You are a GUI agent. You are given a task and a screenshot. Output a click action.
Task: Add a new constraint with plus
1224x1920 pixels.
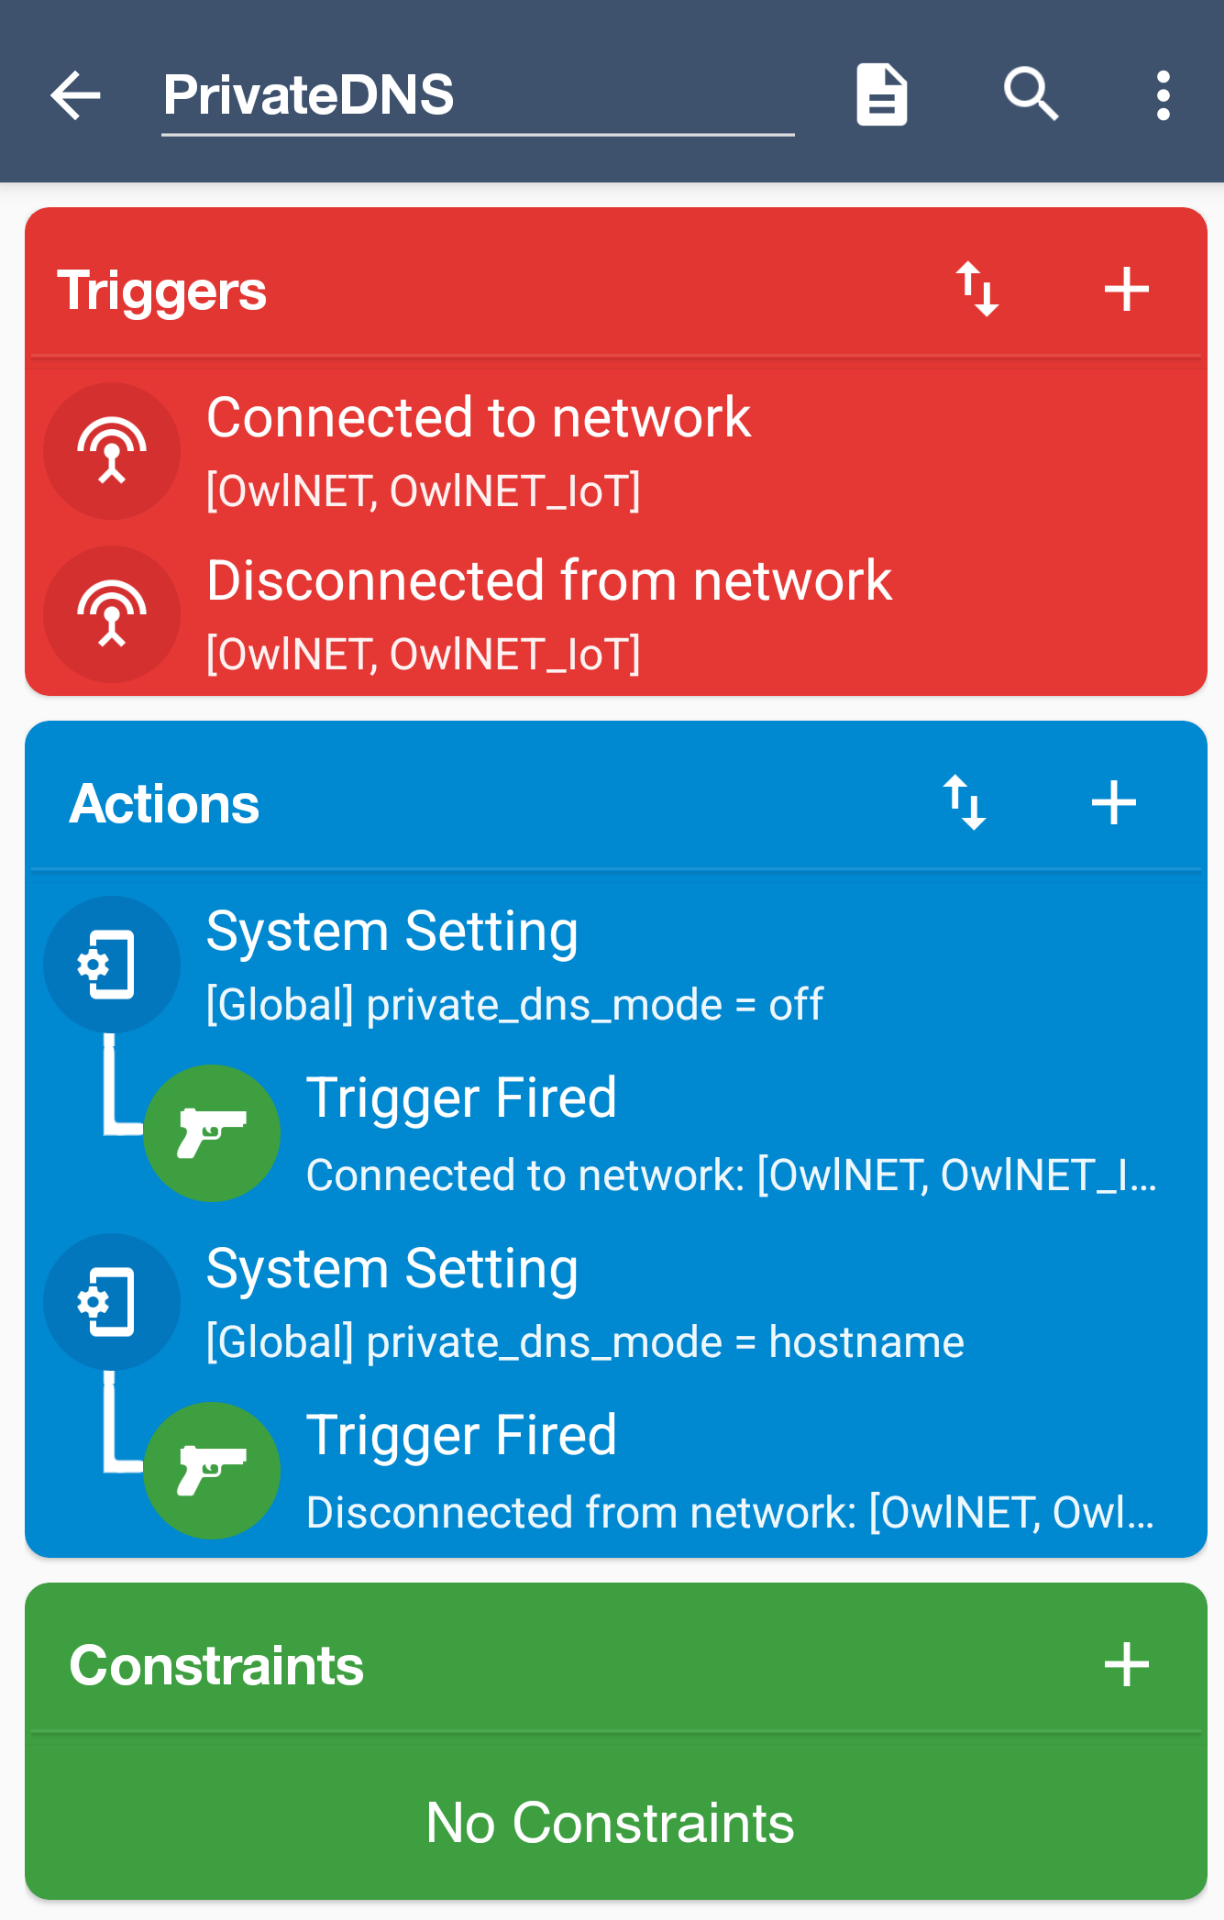[1126, 1665]
